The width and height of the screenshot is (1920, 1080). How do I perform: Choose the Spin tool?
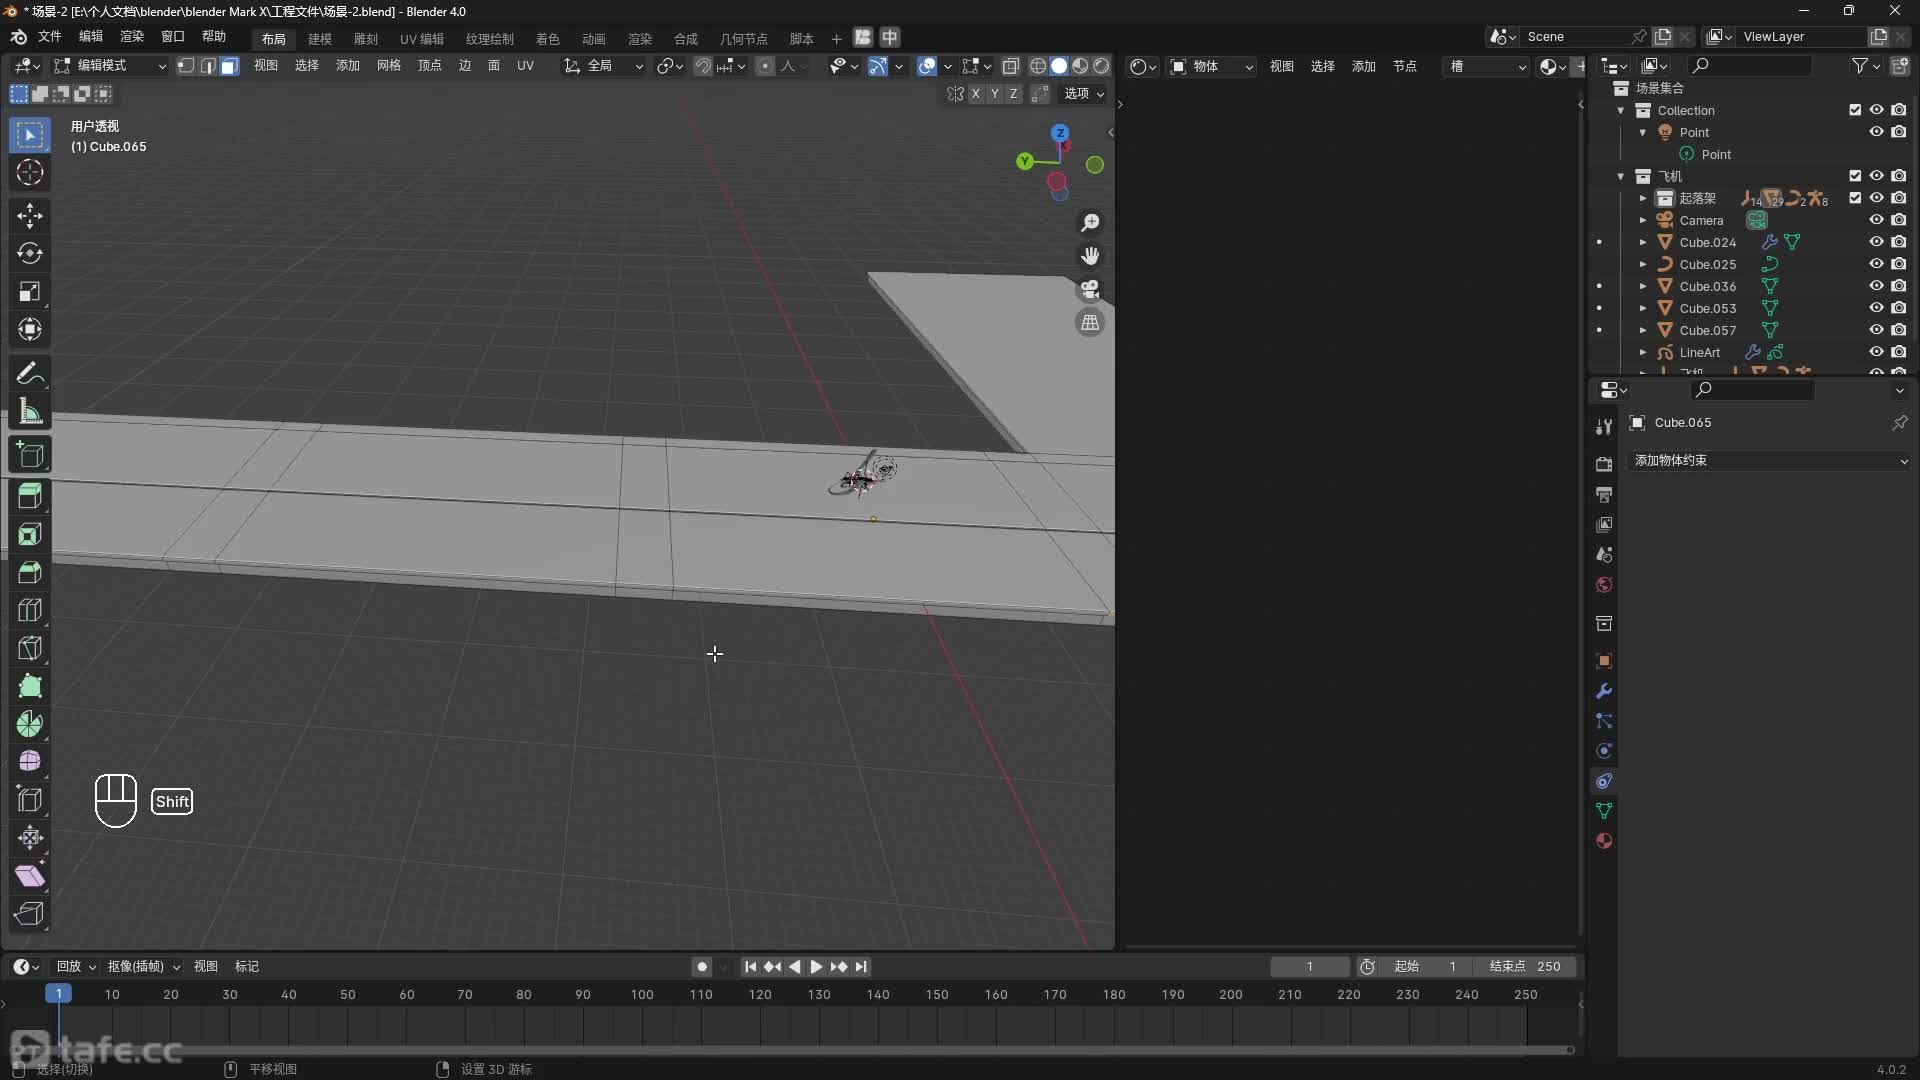tap(30, 724)
